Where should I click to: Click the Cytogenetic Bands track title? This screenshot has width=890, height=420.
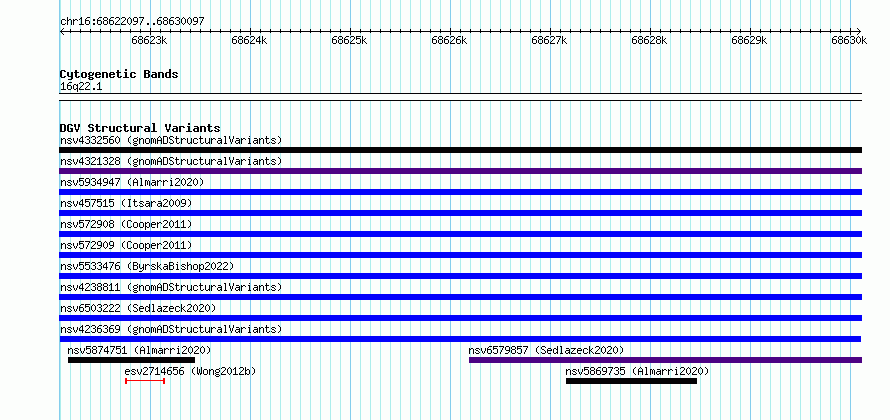(x=119, y=74)
